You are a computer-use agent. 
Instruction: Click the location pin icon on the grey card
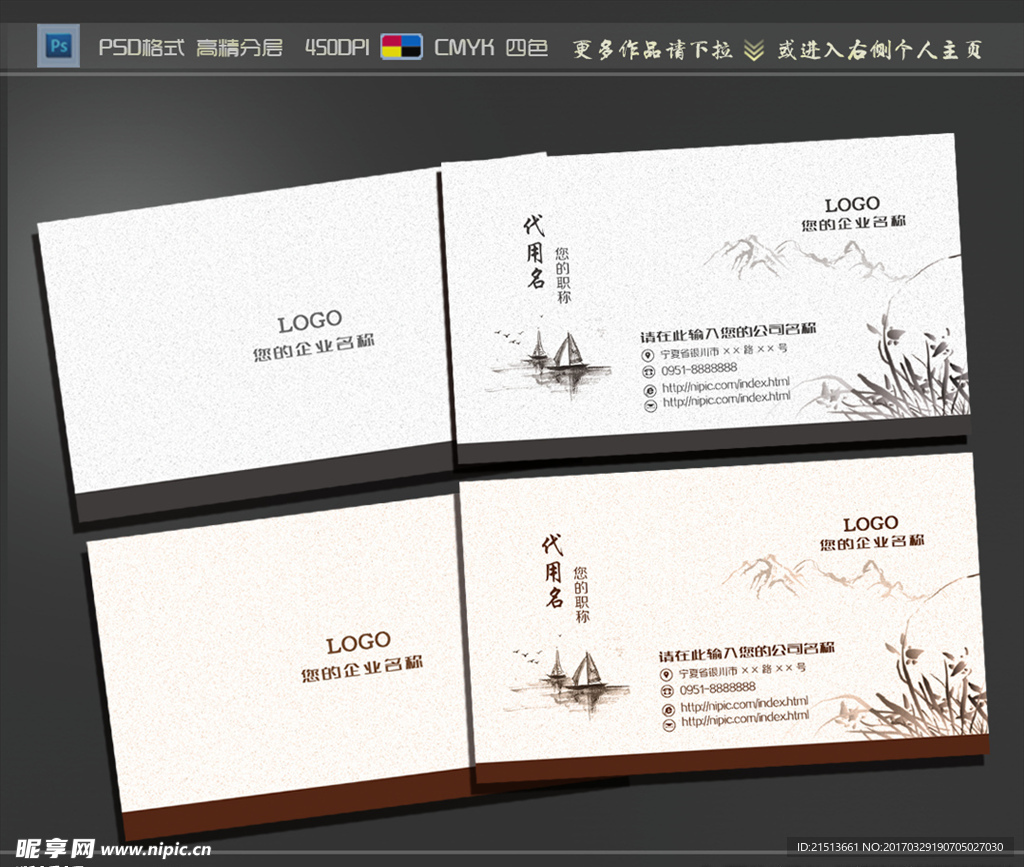[647, 355]
